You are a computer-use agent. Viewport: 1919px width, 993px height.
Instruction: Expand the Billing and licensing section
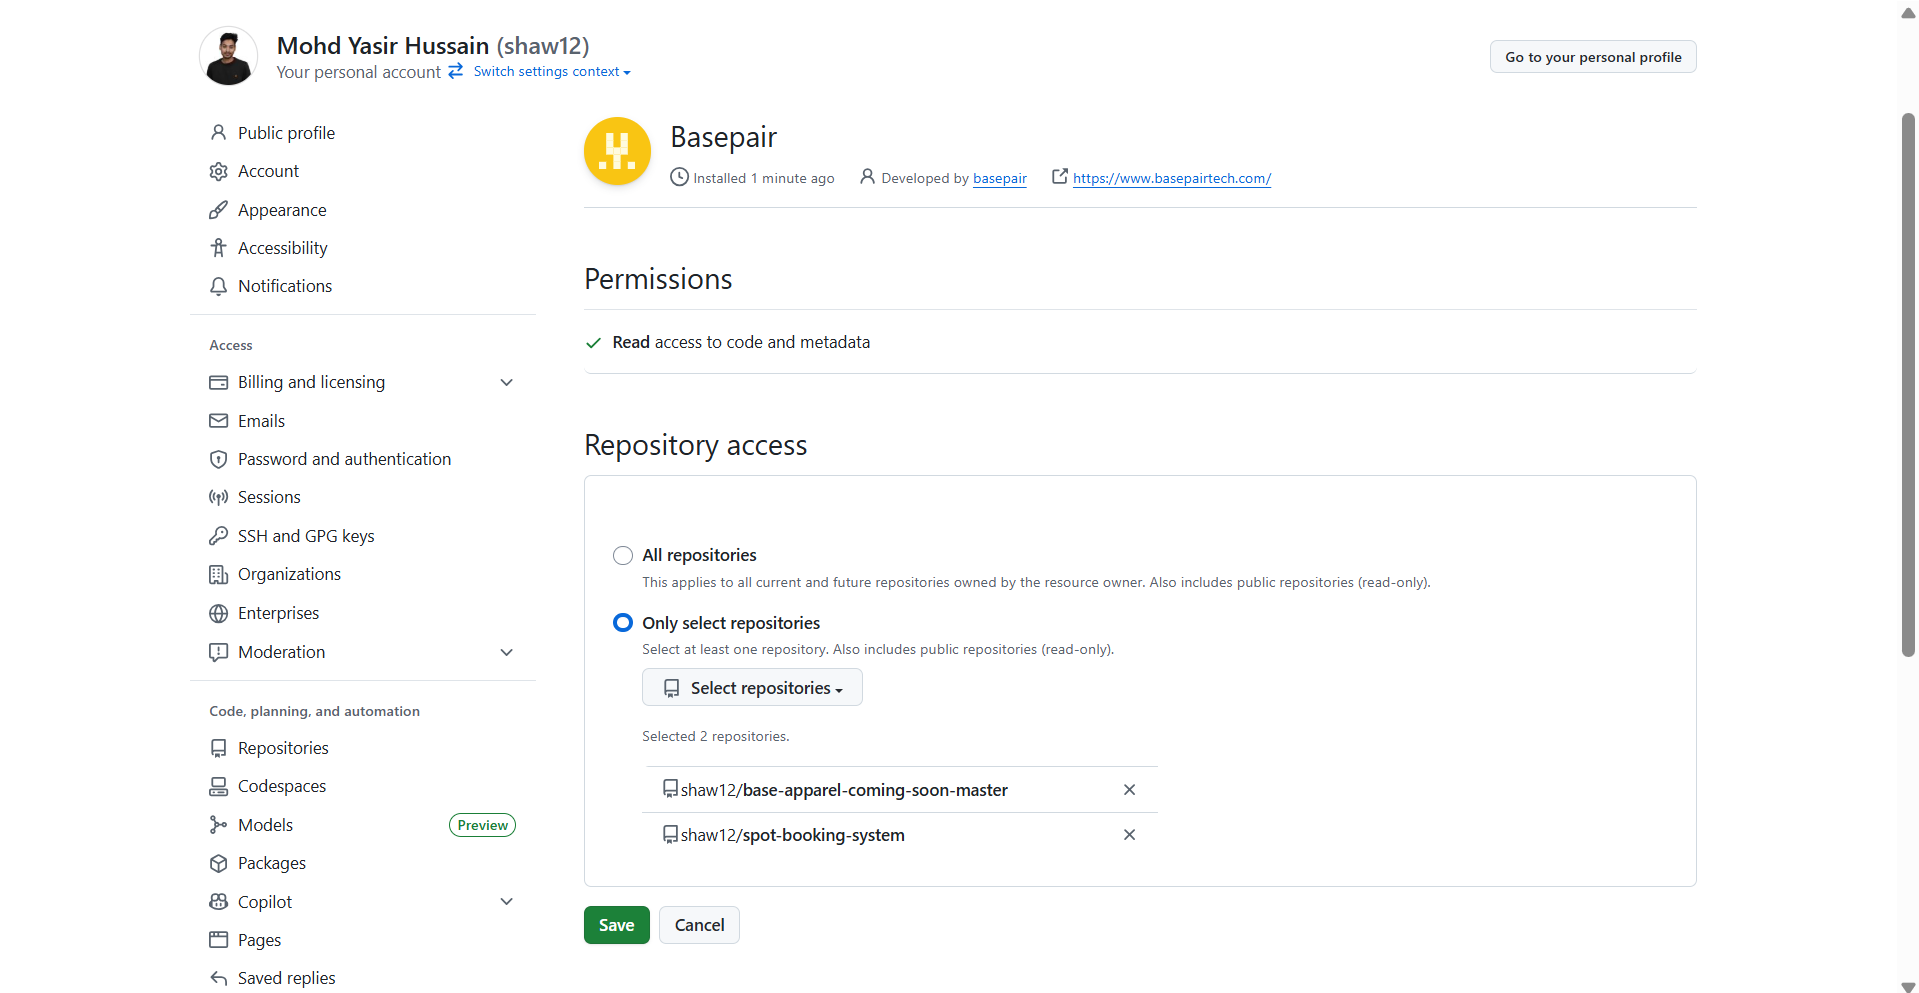tap(506, 382)
